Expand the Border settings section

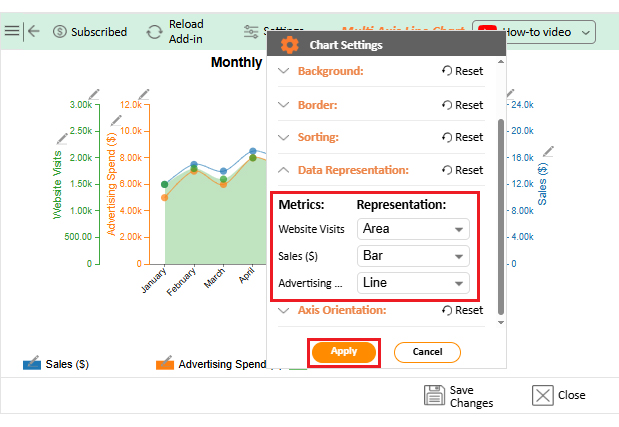(x=317, y=105)
